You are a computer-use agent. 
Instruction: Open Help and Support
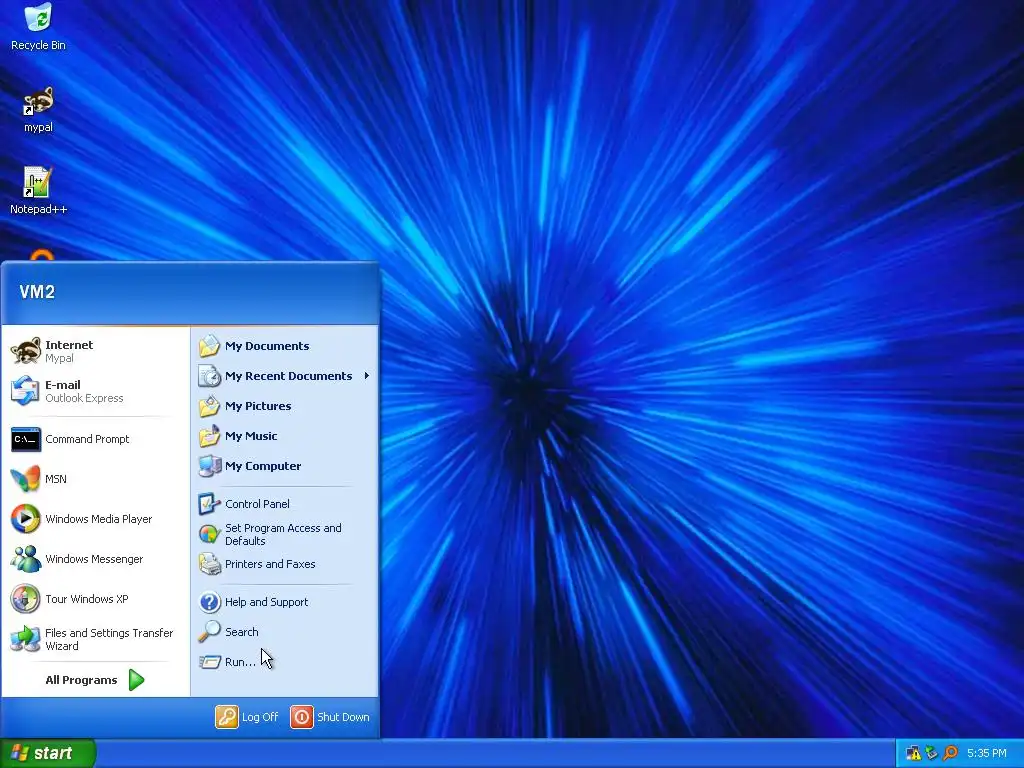(x=285, y=602)
